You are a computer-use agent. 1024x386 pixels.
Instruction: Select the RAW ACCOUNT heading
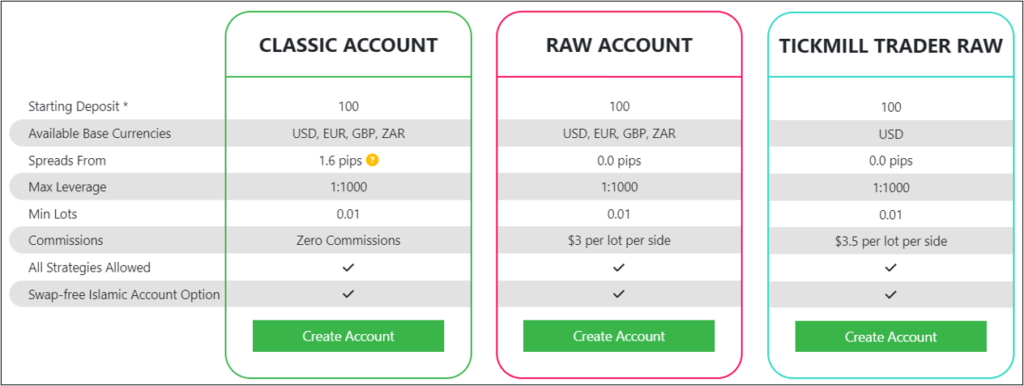(619, 45)
